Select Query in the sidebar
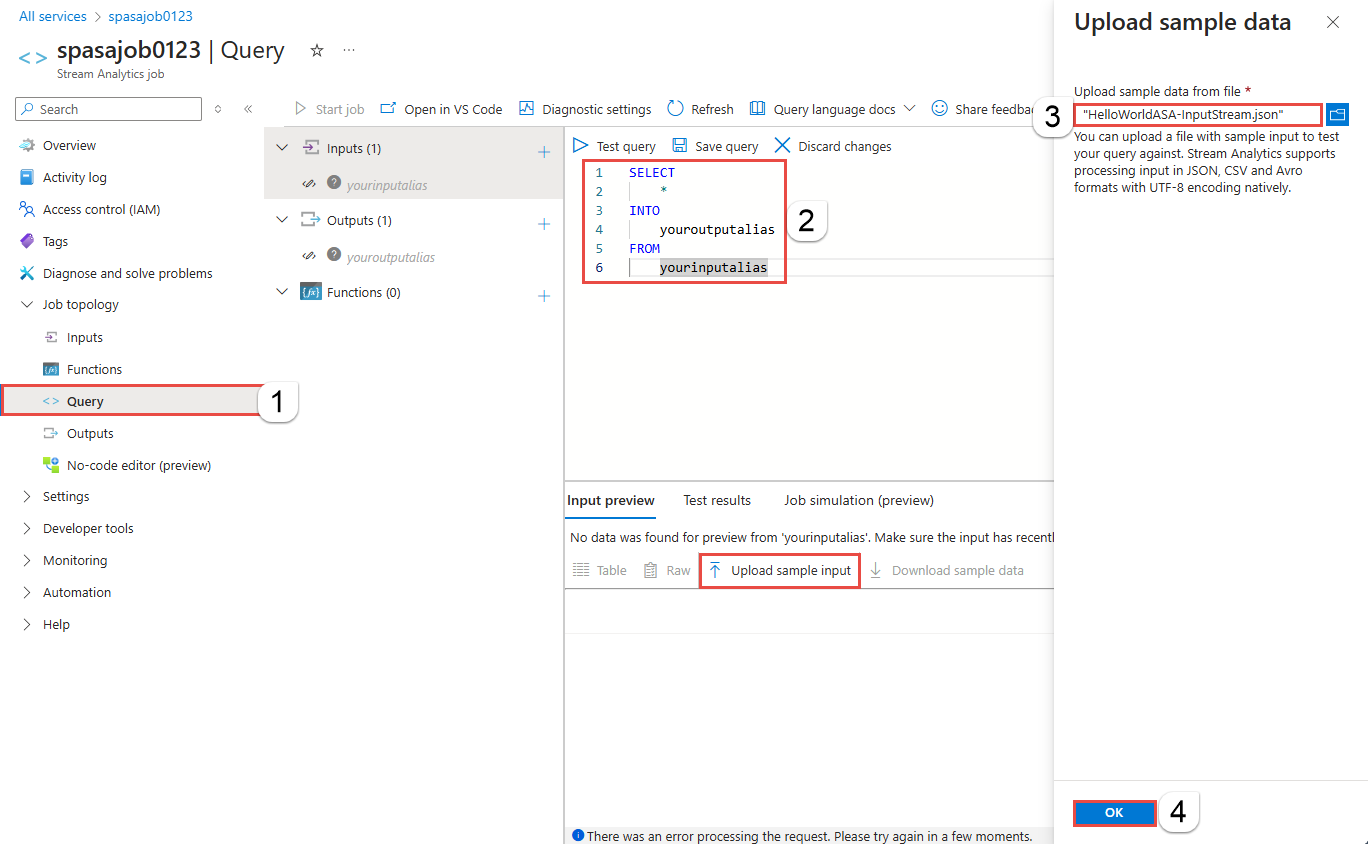1368x844 pixels. click(x=132, y=401)
